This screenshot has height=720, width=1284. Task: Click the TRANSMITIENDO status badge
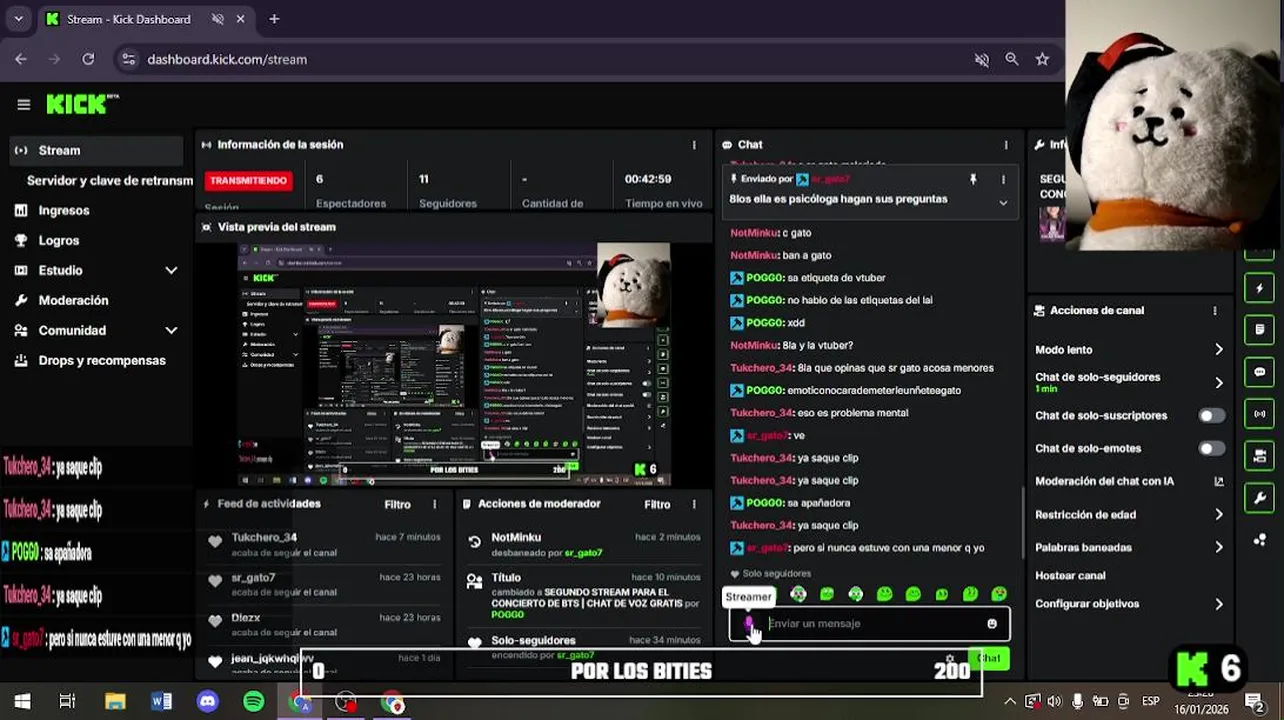point(248,181)
